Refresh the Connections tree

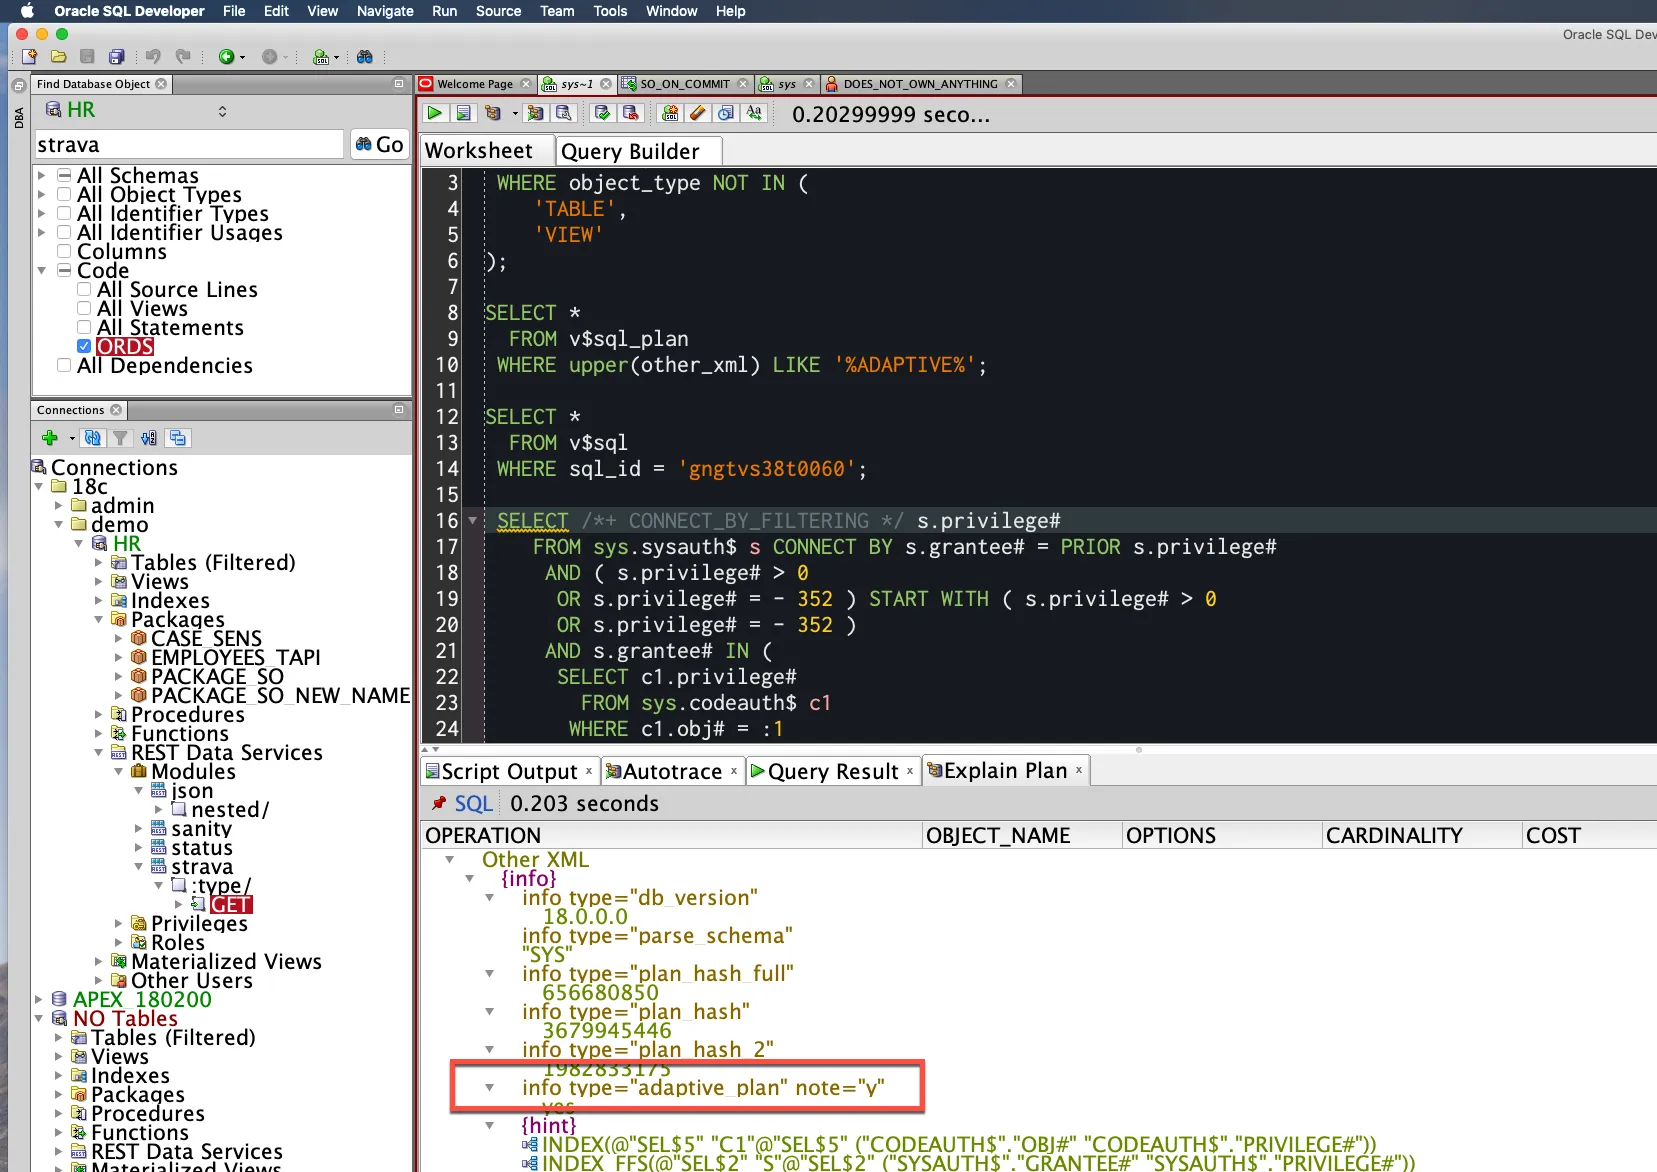[x=92, y=438]
